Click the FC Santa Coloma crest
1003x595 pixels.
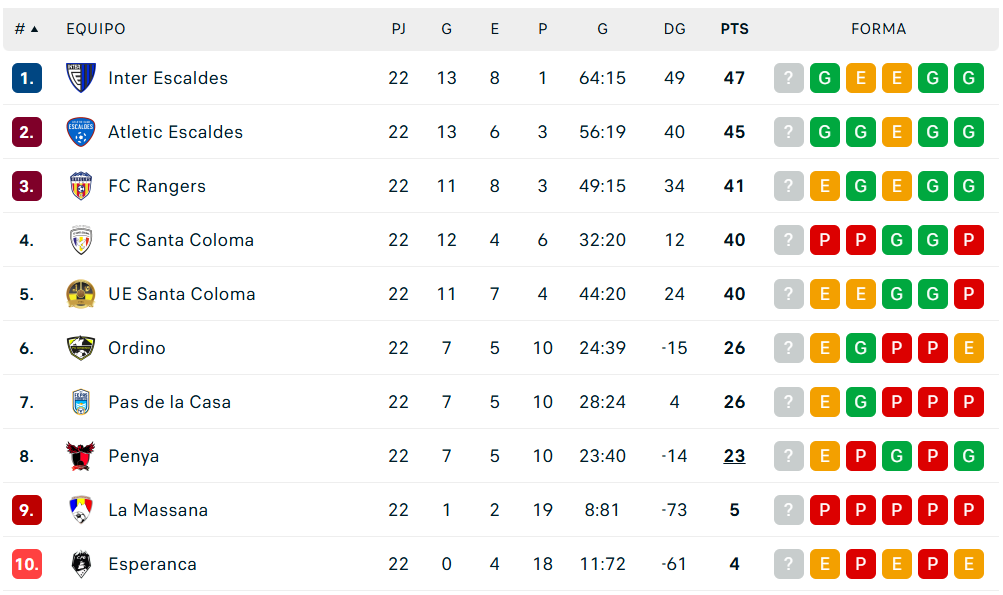click(81, 240)
